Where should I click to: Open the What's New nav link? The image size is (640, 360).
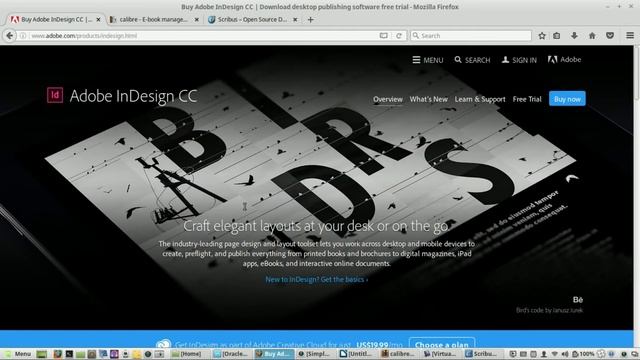[429, 99]
